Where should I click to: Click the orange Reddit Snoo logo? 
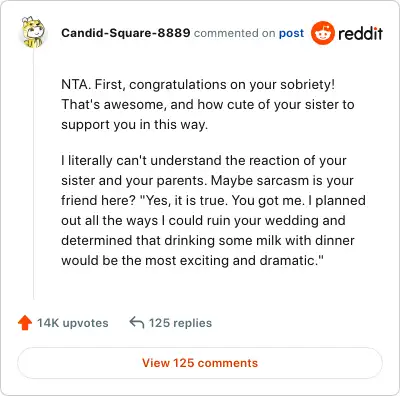click(x=322, y=33)
